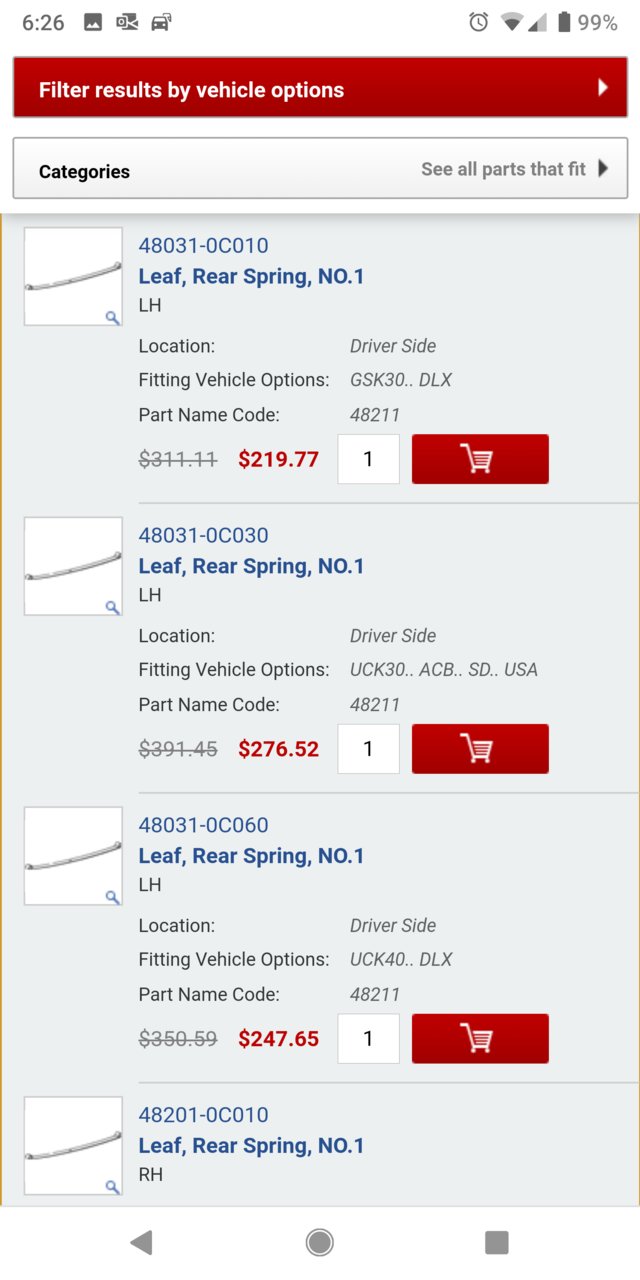
Task: Open part number 48031-0C010 link
Action: pos(203,245)
